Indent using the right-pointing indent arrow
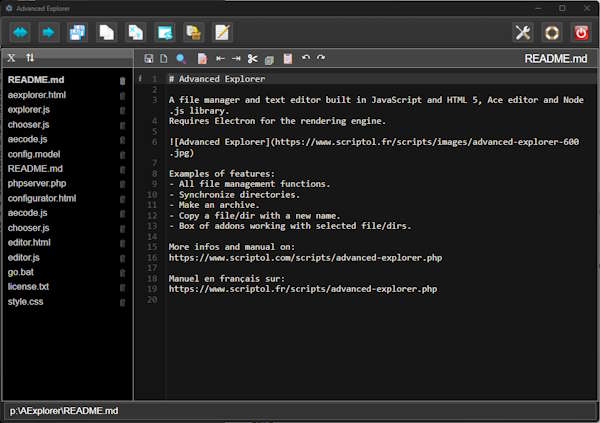The image size is (600, 423). pos(236,59)
